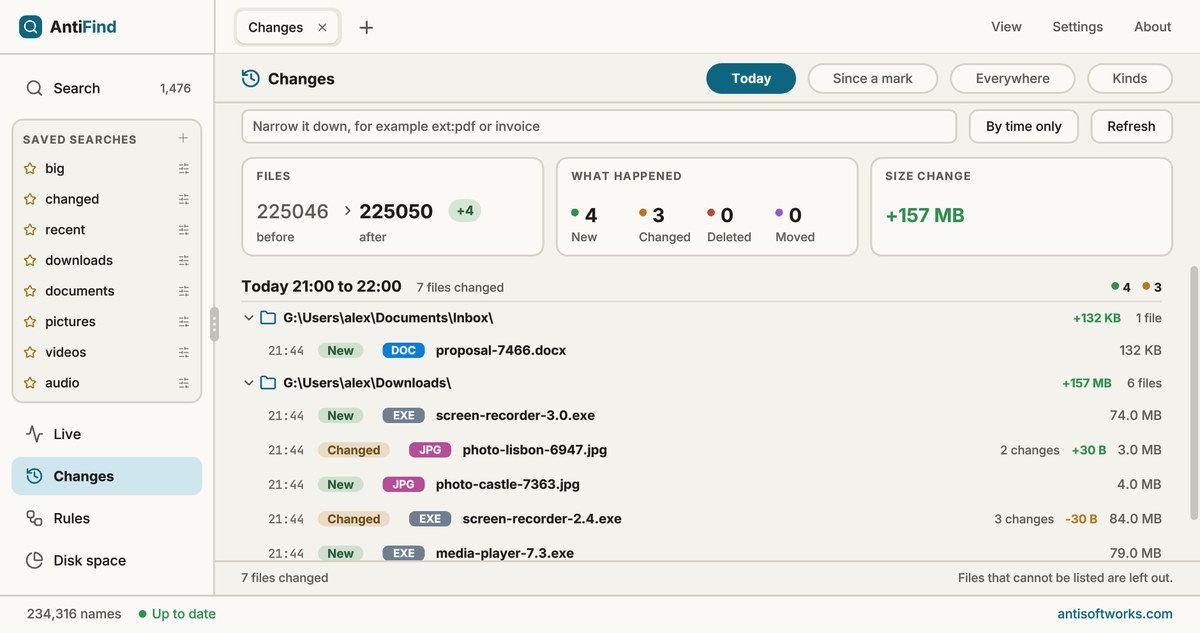1200x633 pixels.
Task: Open a new tab with plus button
Action: (366, 27)
